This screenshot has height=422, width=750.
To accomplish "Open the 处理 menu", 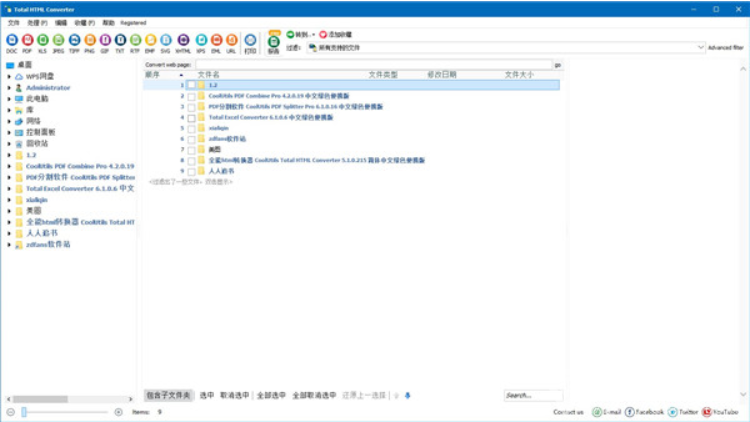I will 37,22.
